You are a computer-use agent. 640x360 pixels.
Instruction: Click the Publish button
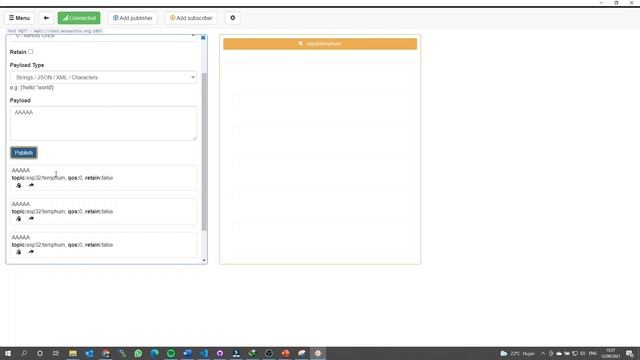tap(24, 153)
